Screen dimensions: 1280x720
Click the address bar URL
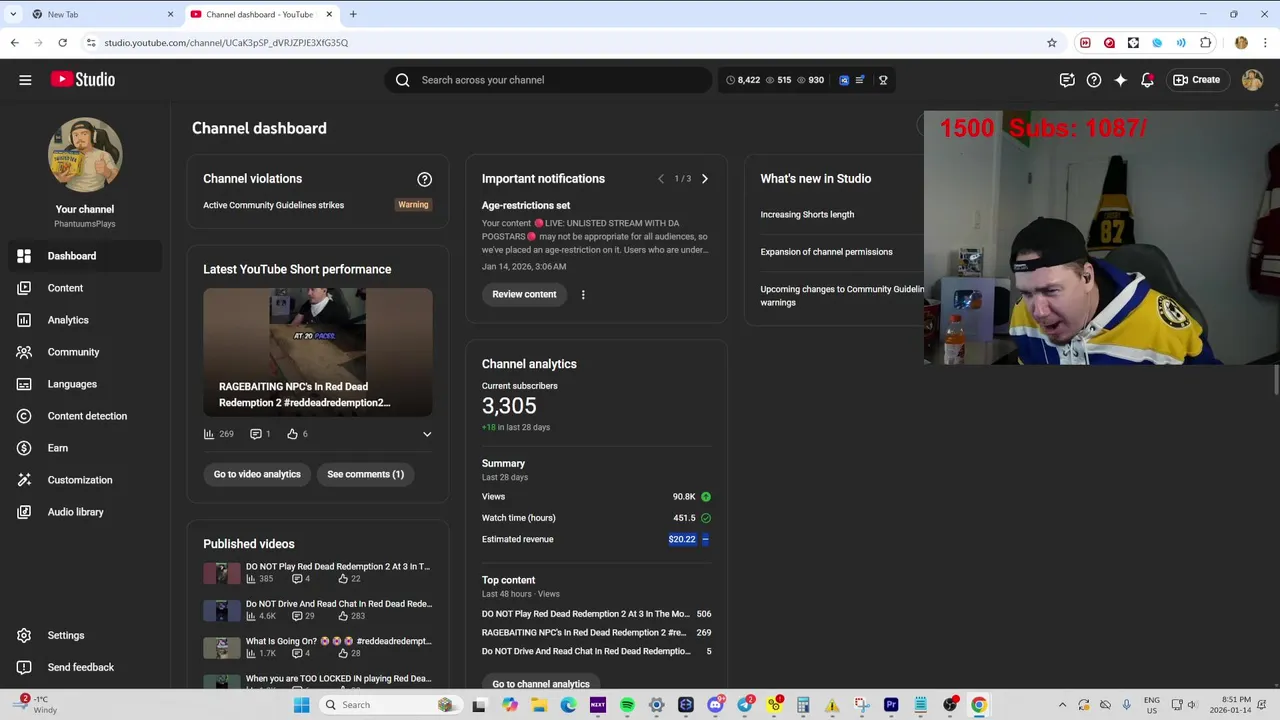(x=226, y=43)
